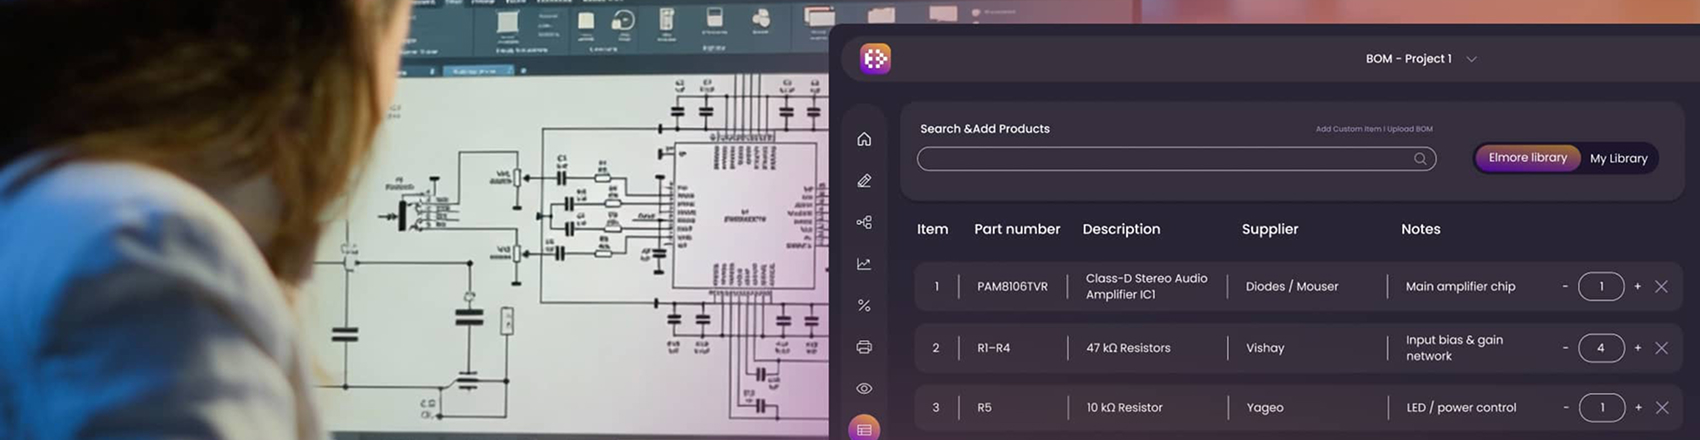
Task: Click Upload BOM link
Action: [1410, 129]
